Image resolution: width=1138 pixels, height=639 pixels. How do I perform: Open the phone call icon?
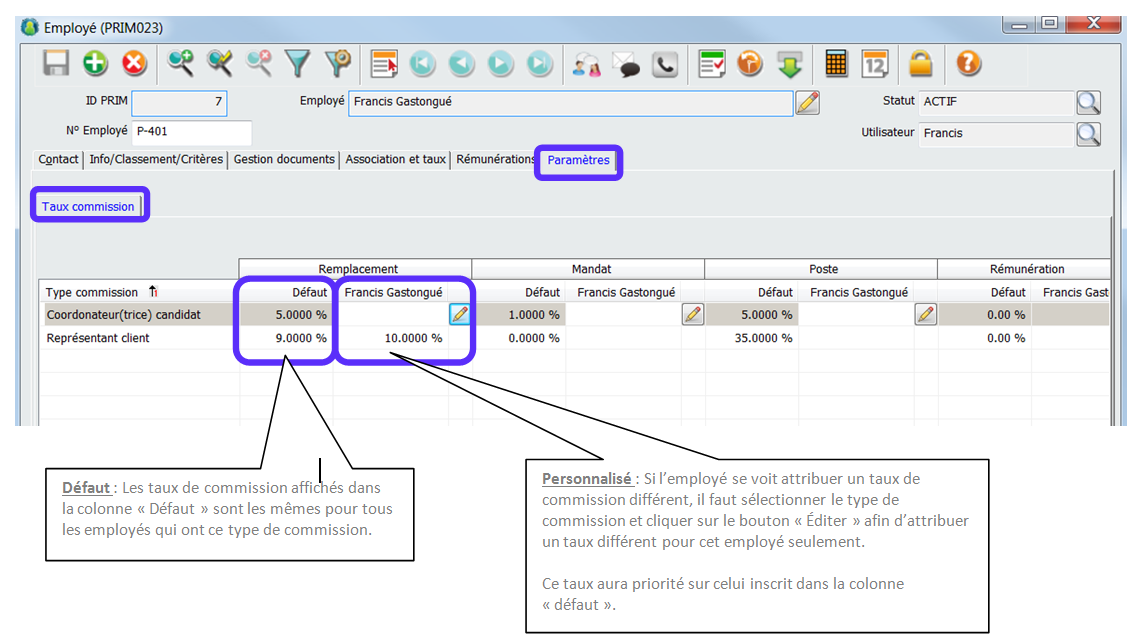pos(665,65)
